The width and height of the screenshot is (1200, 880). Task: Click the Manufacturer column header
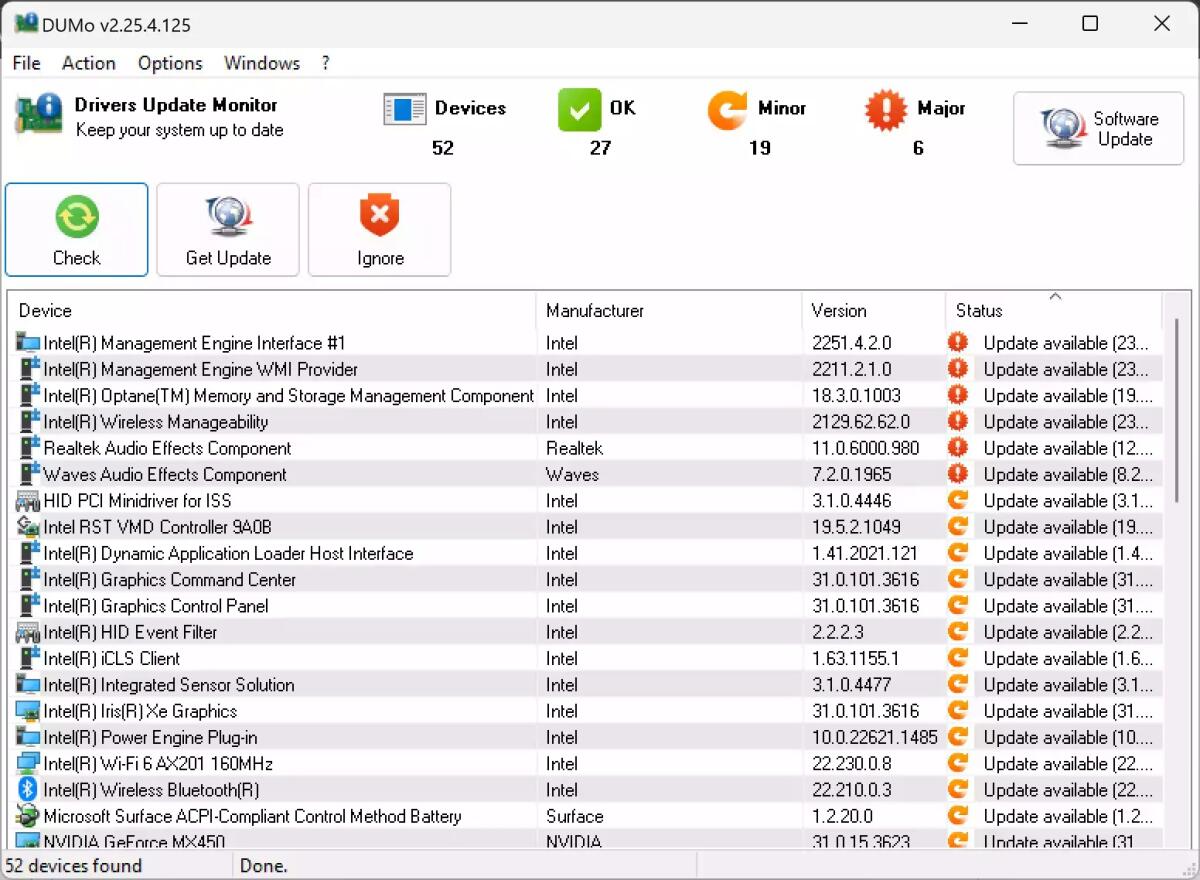[x=594, y=311]
